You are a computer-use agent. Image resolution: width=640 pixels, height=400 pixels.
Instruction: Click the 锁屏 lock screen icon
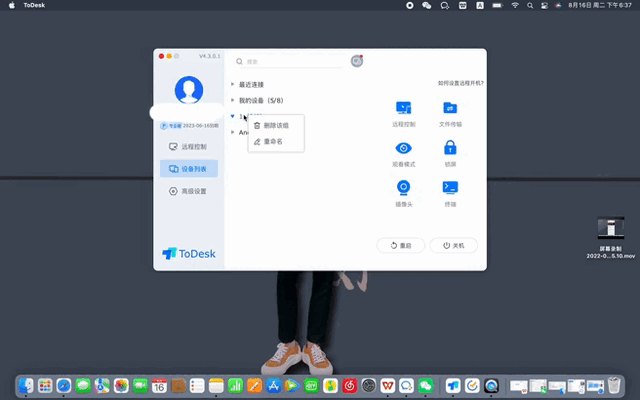coord(450,147)
